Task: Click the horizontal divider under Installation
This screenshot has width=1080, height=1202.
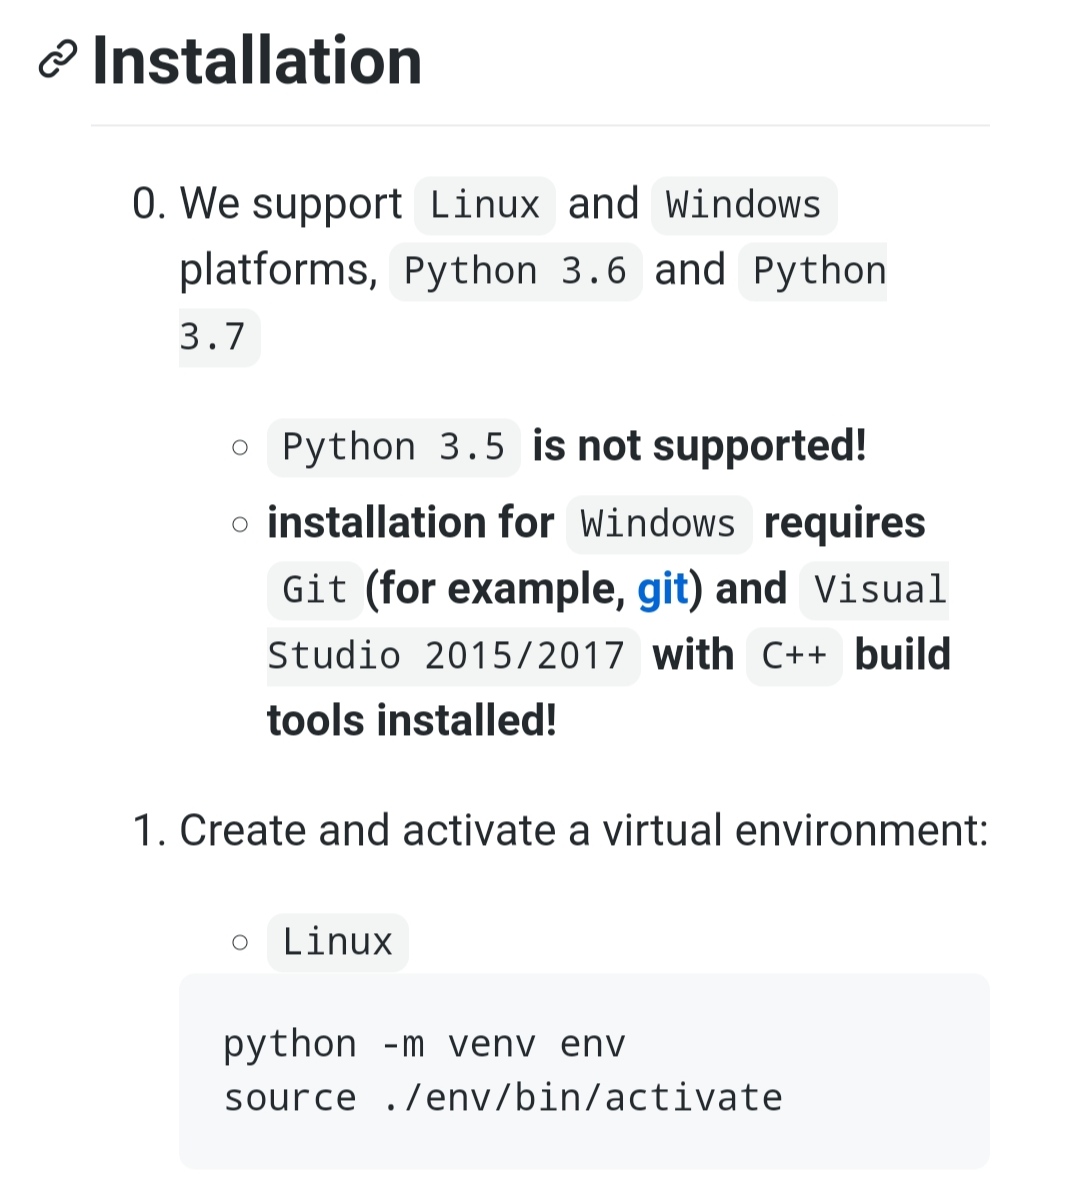Action: click(540, 124)
